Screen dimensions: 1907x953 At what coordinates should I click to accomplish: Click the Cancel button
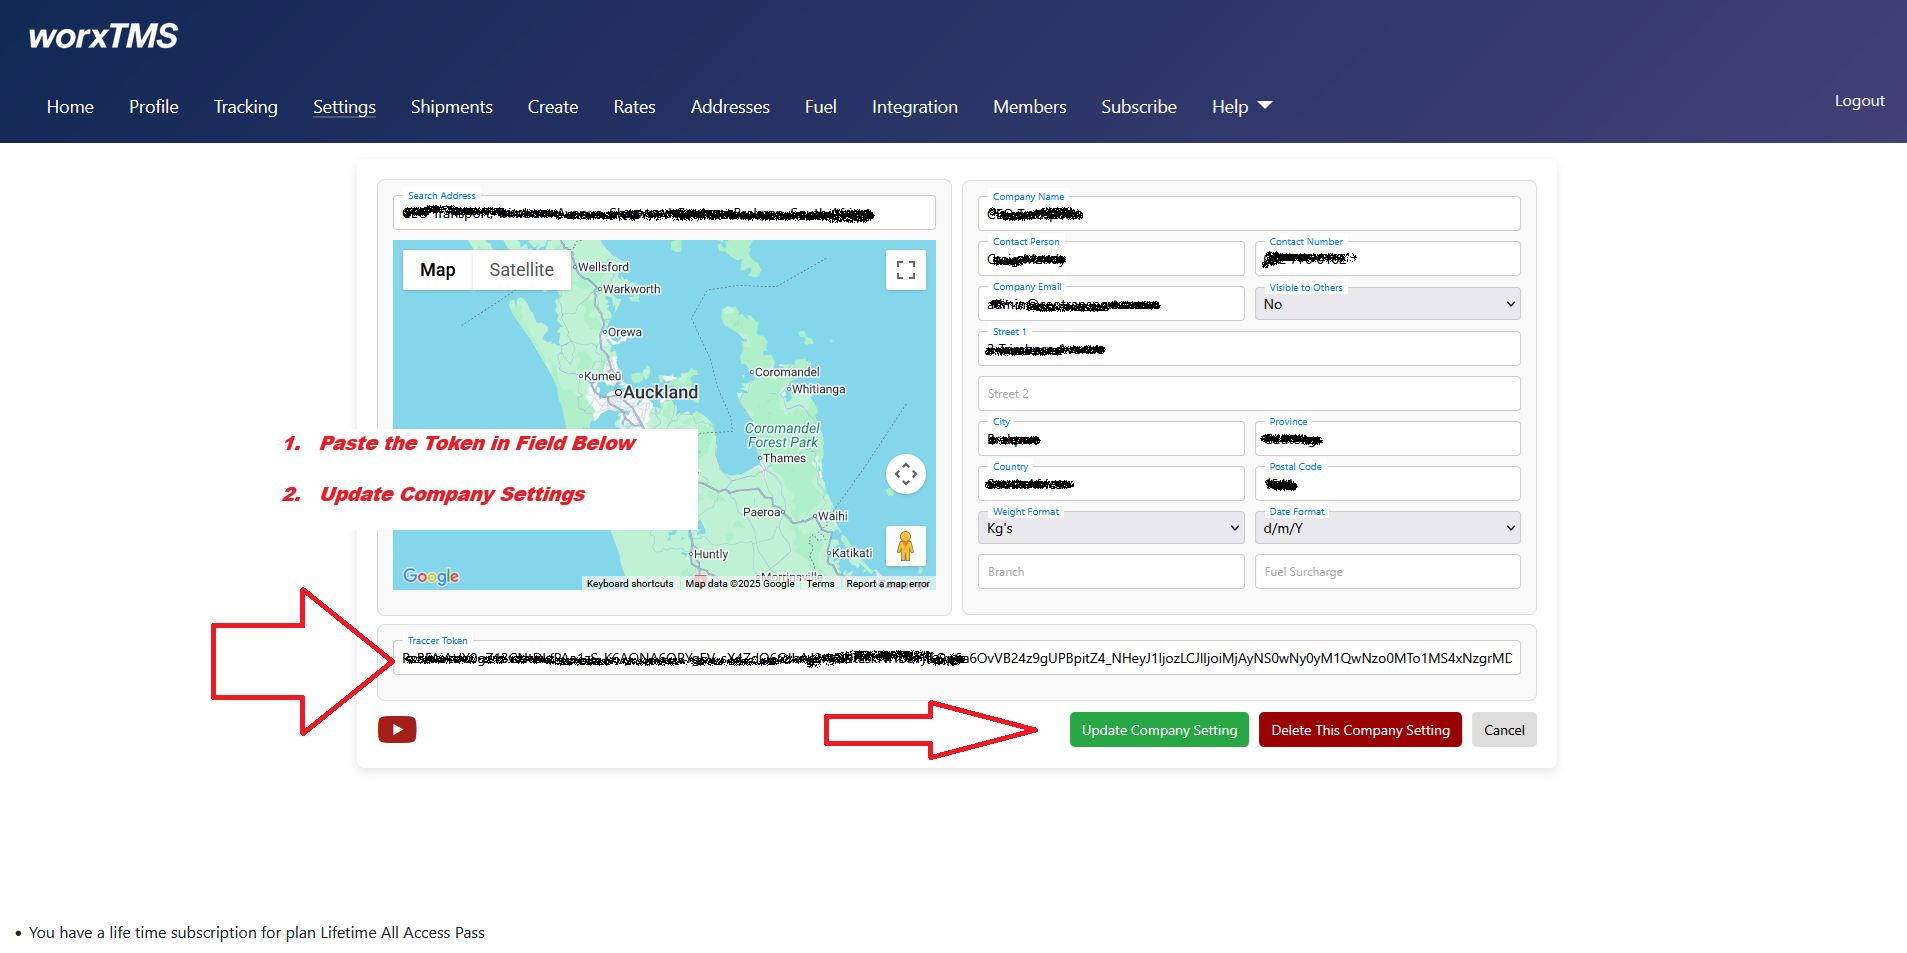1504,730
